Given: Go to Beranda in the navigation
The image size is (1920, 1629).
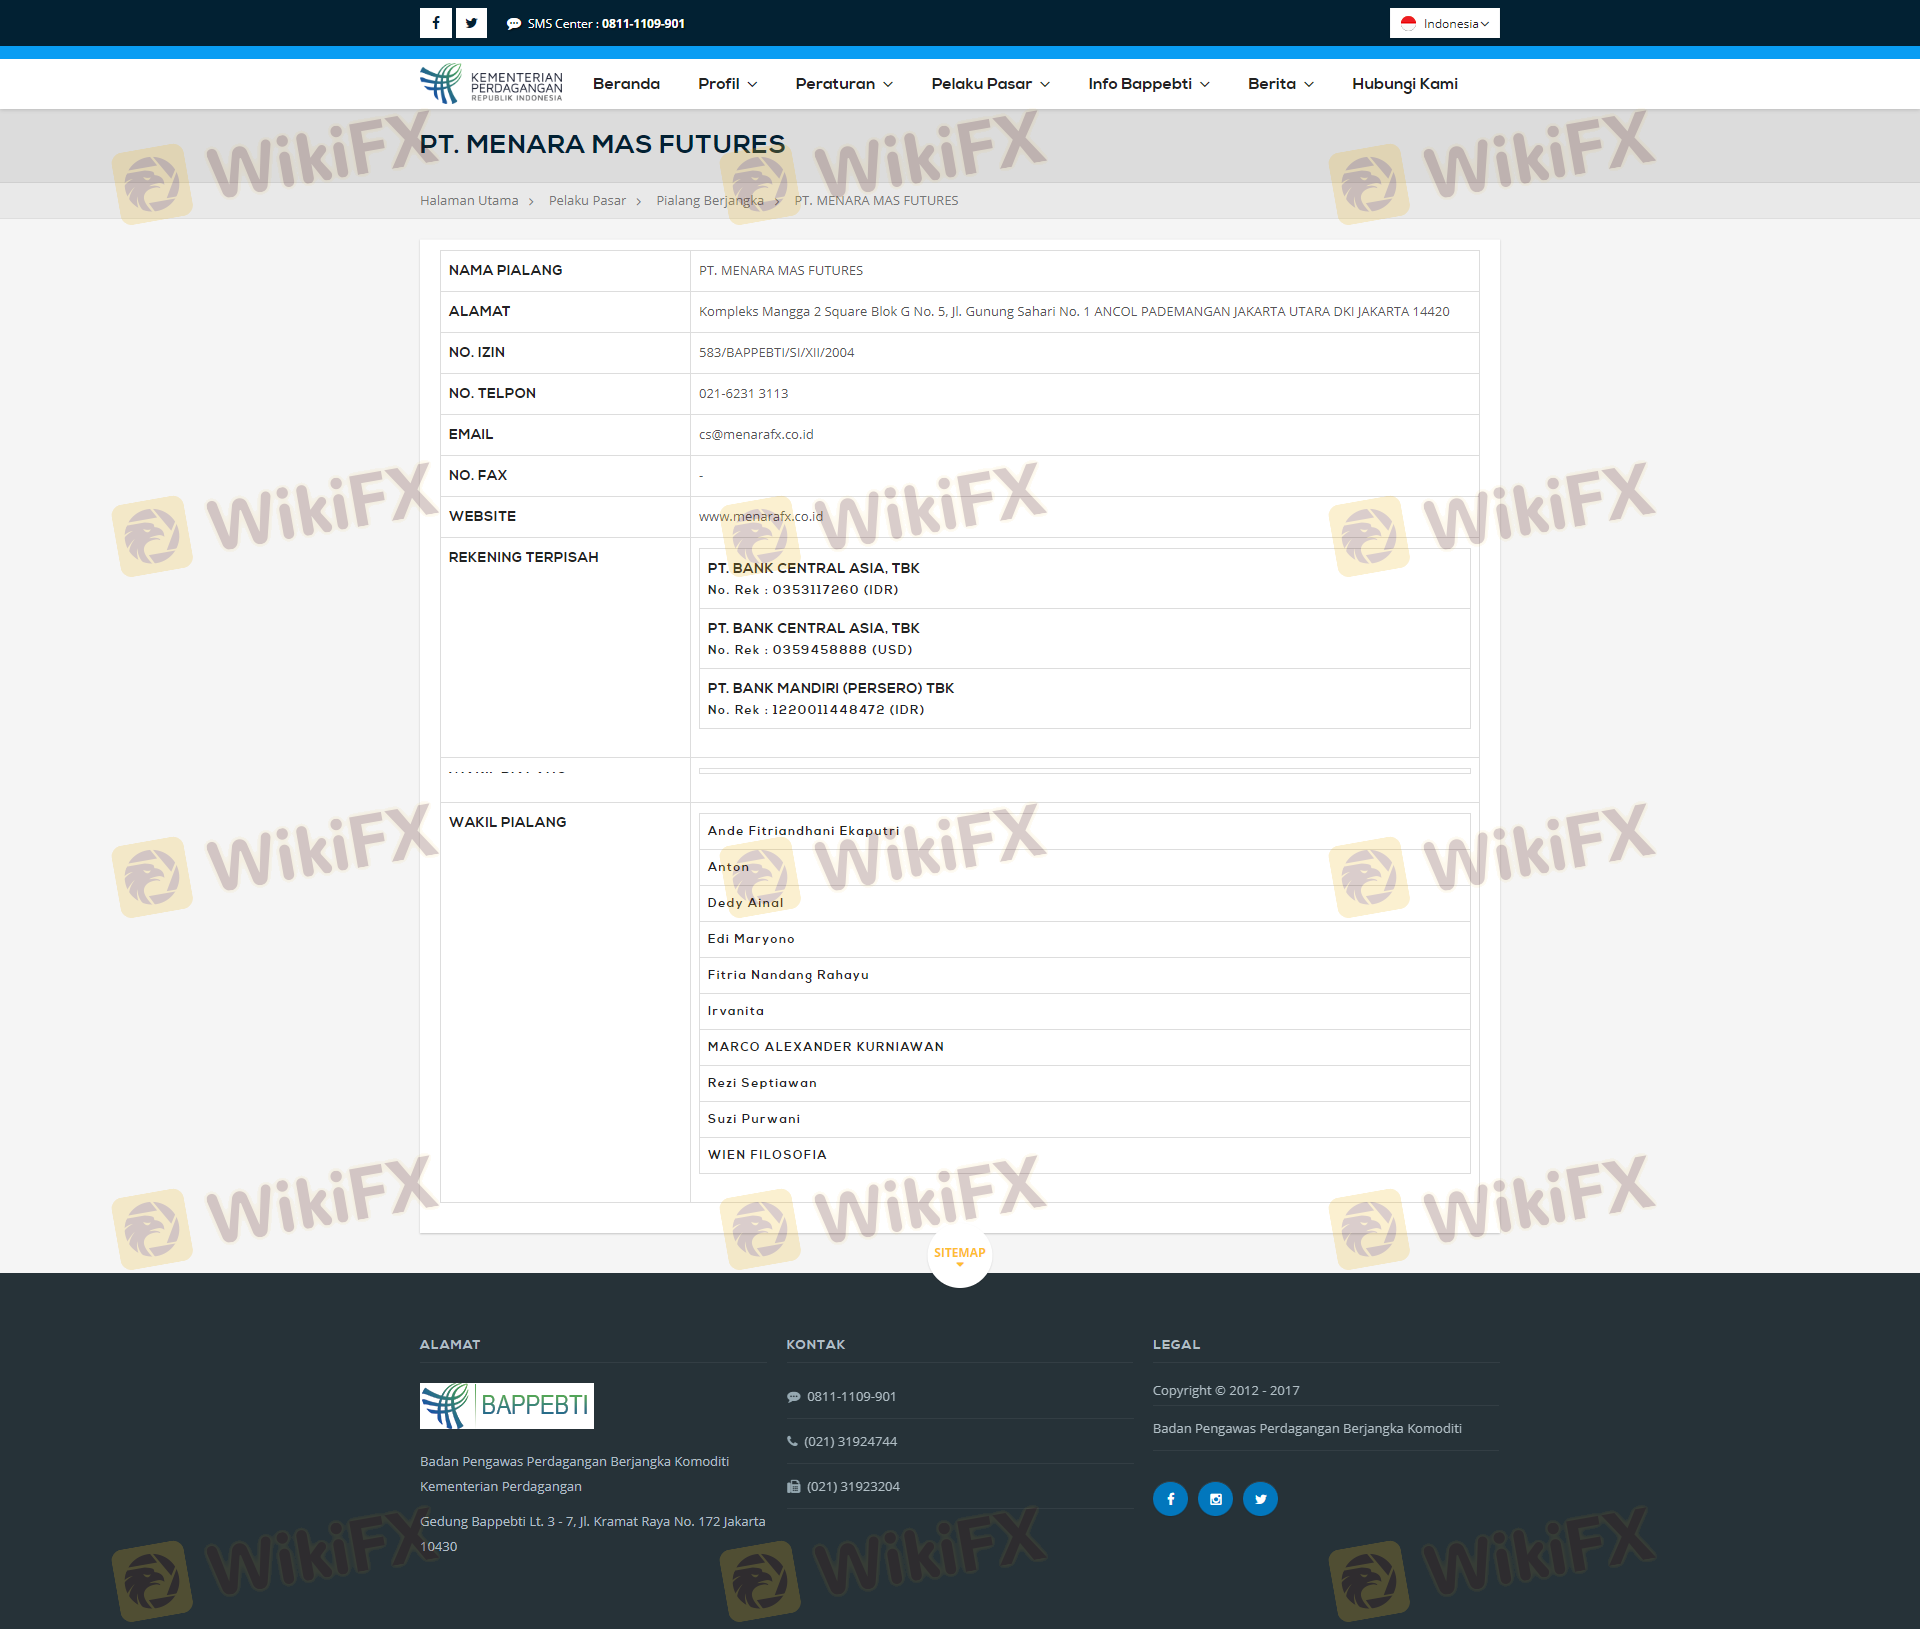Looking at the screenshot, I should click(626, 84).
